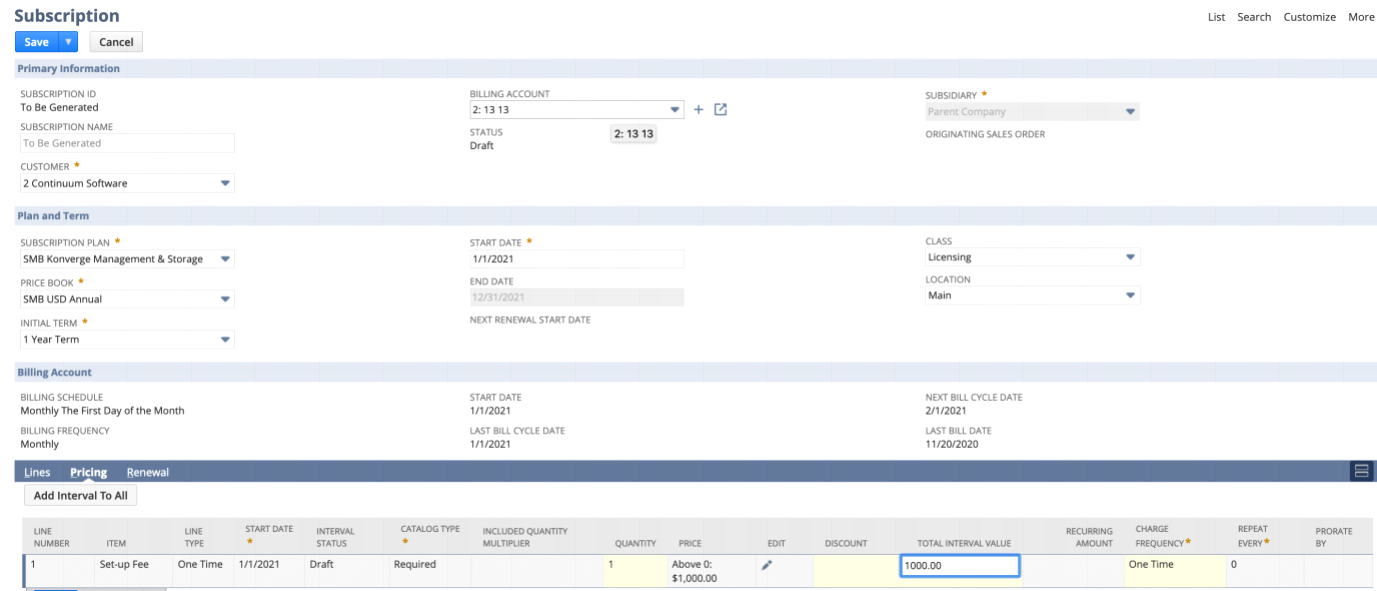Screen dimensions: 1377x591
Task: Open the Subsidiary dropdown
Action: point(1131,112)
